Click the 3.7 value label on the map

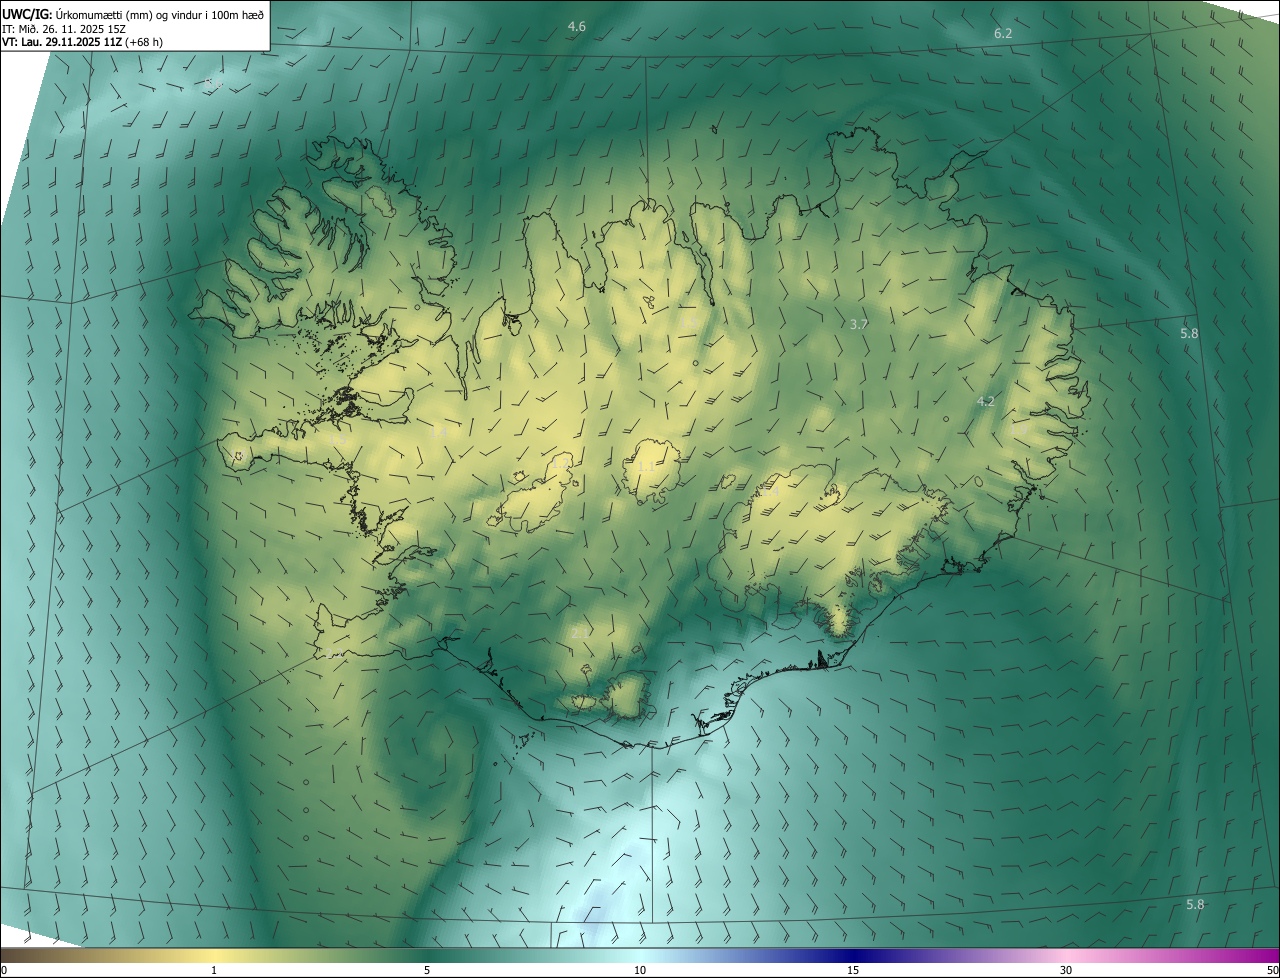859,325
